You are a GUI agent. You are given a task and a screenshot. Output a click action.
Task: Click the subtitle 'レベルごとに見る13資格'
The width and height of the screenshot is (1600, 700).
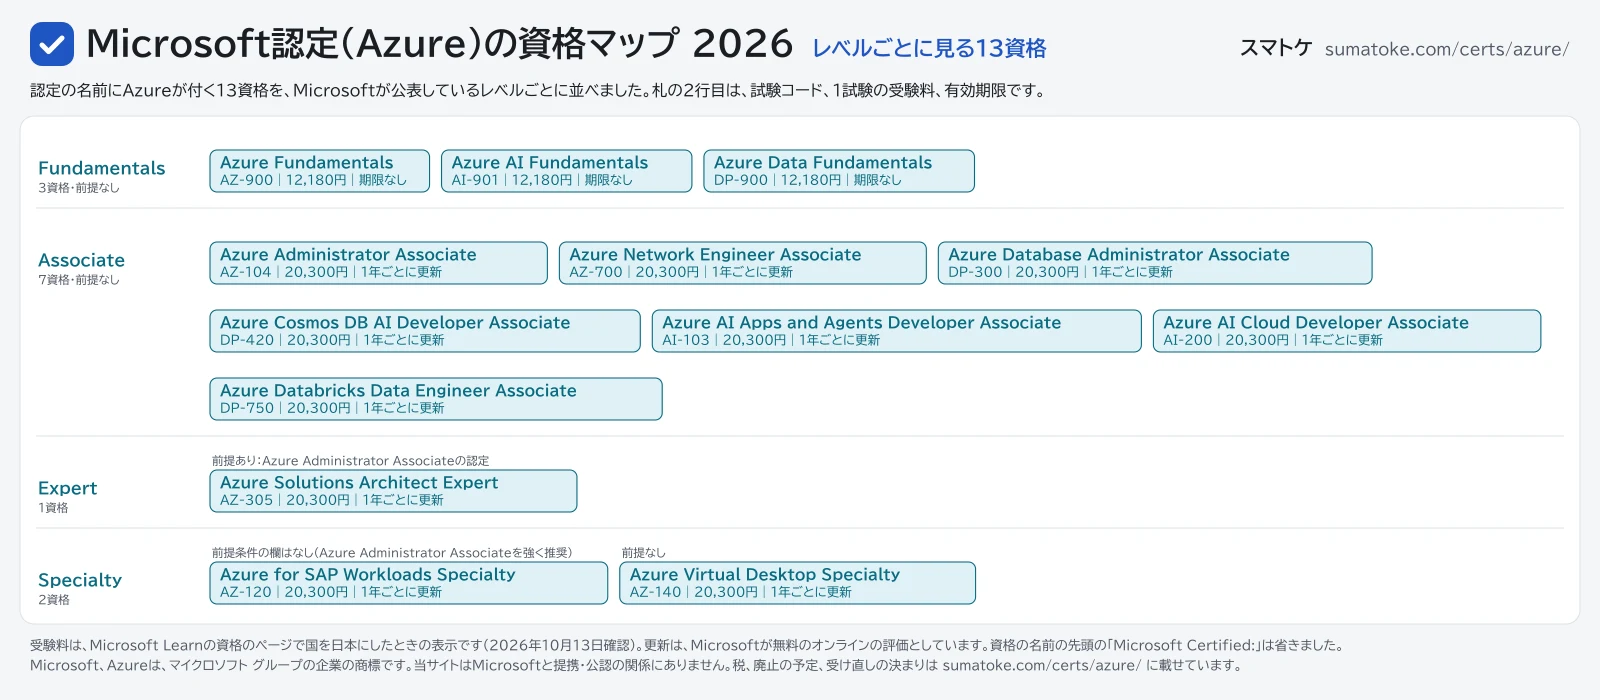pos(929,48)
